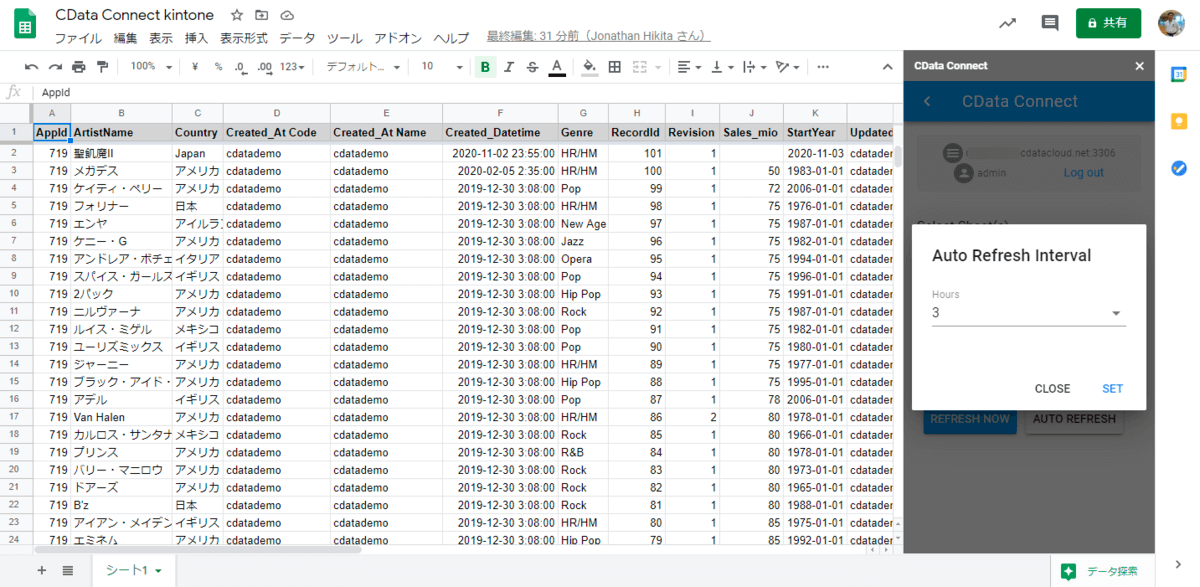This screenshot has width=1200, height=587.
Task: Click SET in Auto Refresh dialog
Action: pyautogui.click(x=1112, y=389)
